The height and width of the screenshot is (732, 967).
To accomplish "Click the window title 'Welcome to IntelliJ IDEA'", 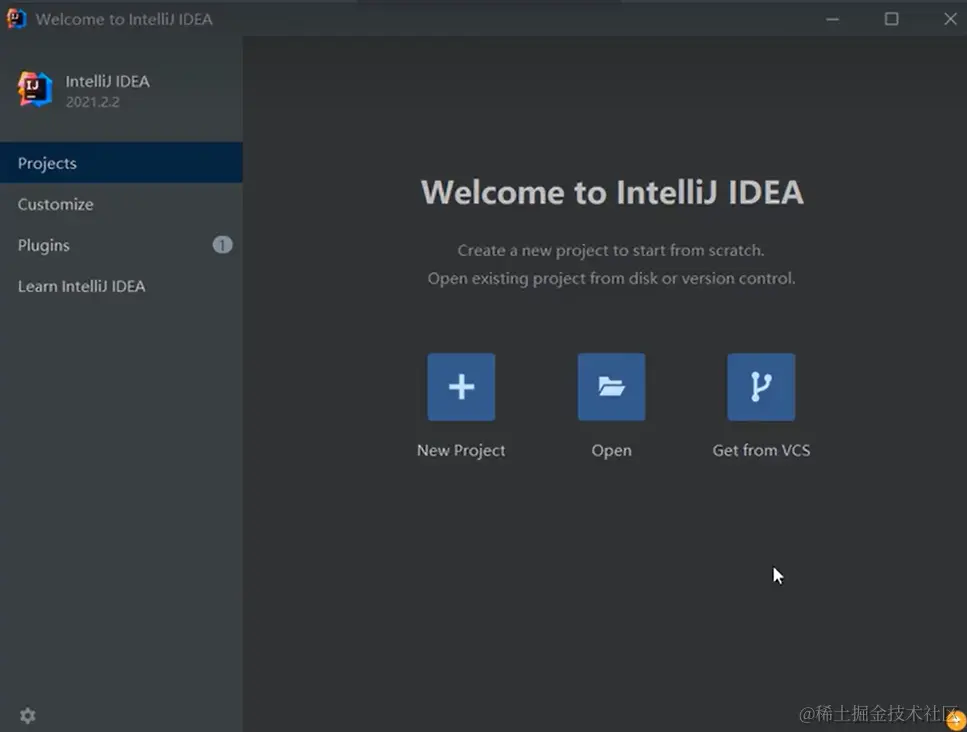I will point(124,19).
